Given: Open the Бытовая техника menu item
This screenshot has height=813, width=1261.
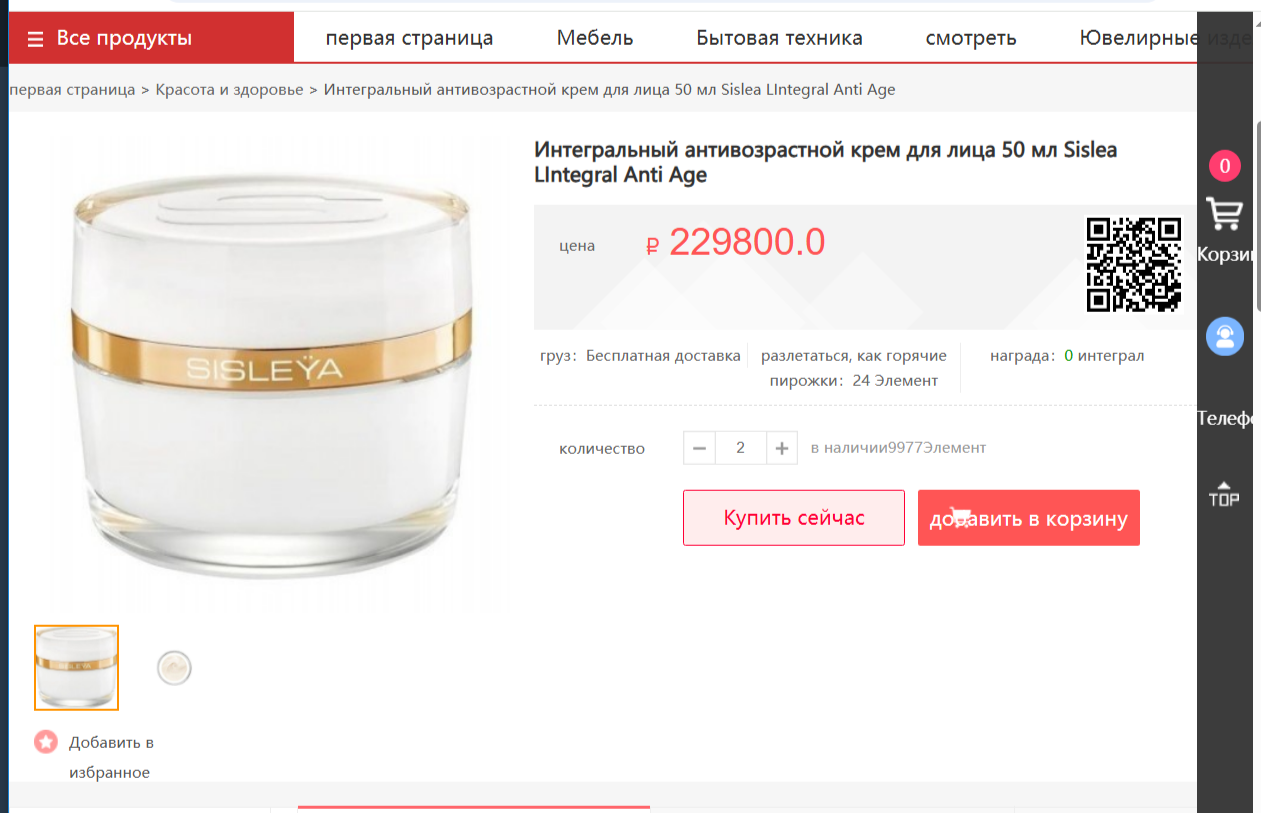Looking at the screenshot, I should (779, 38).
